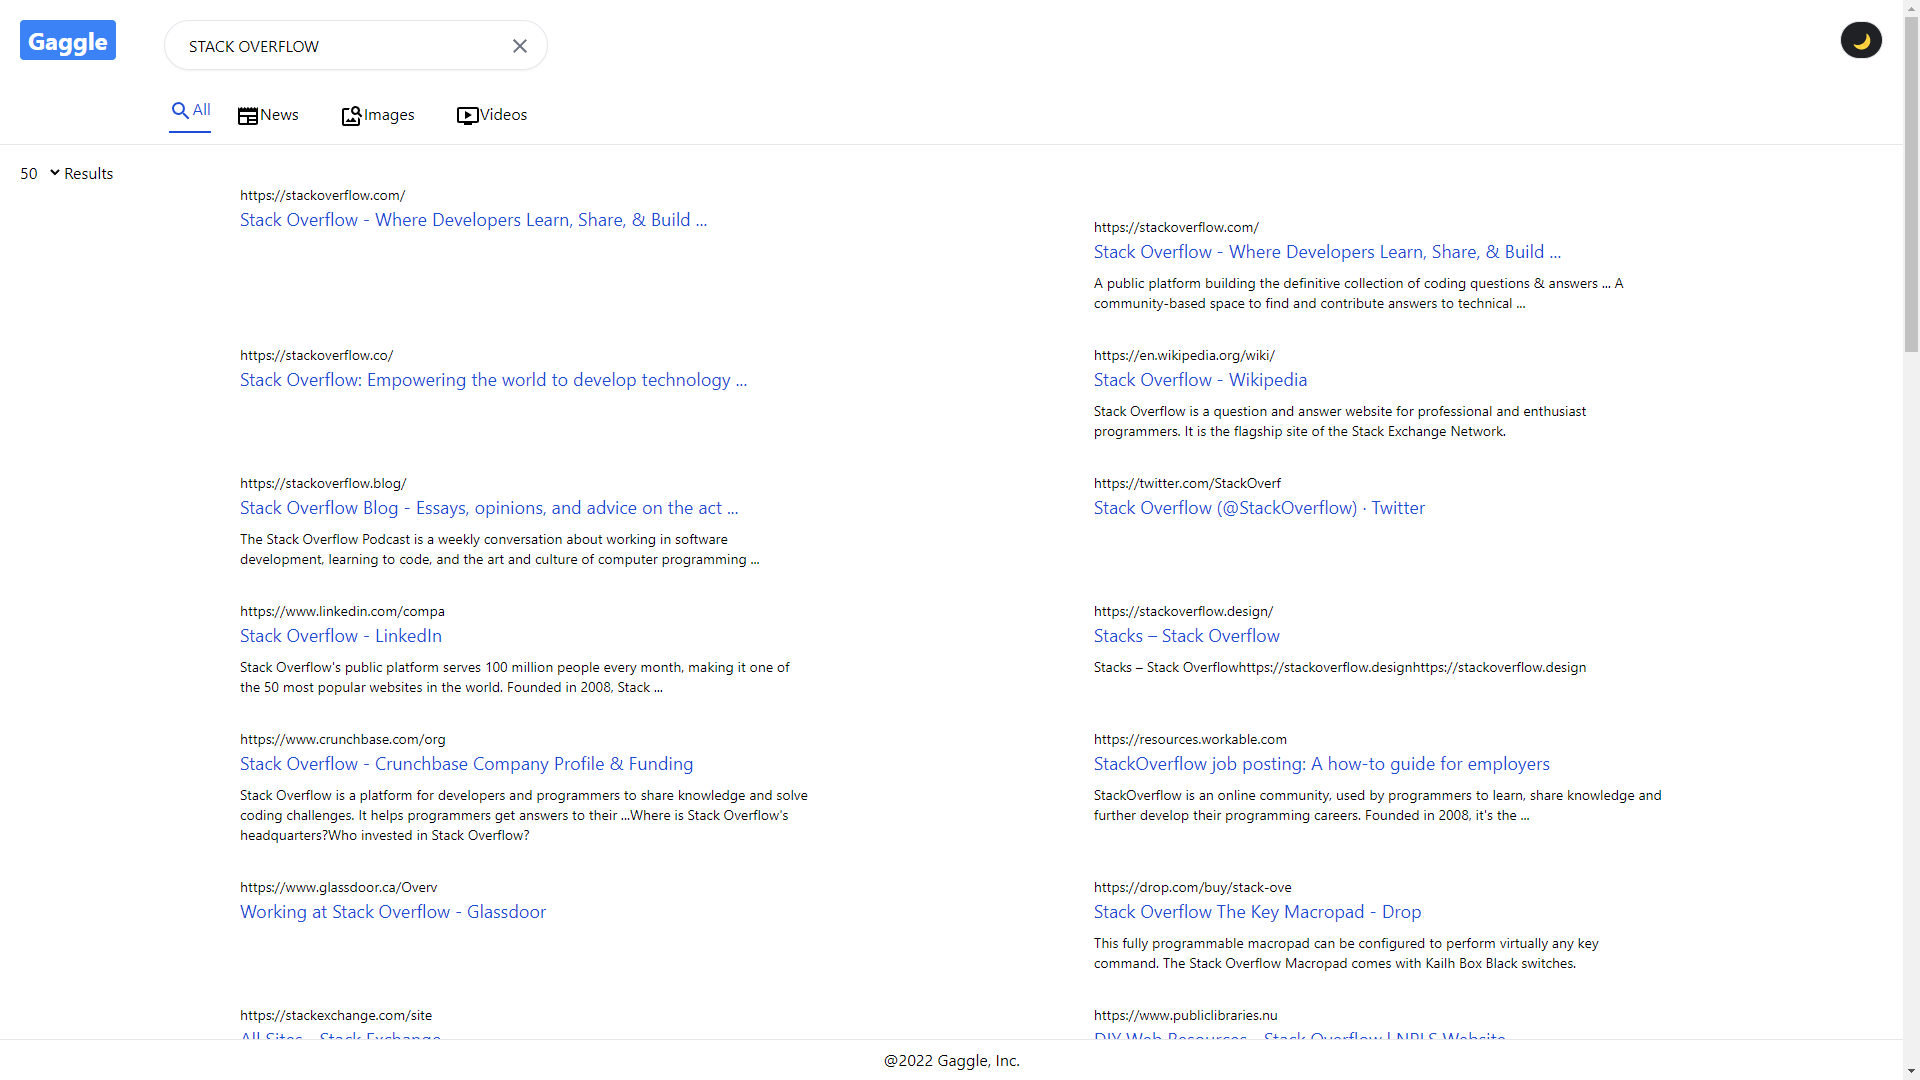1920x1080 pixels.
Task: Click the https://stackexchange.com/site URL text
Action: (336, 1015)
